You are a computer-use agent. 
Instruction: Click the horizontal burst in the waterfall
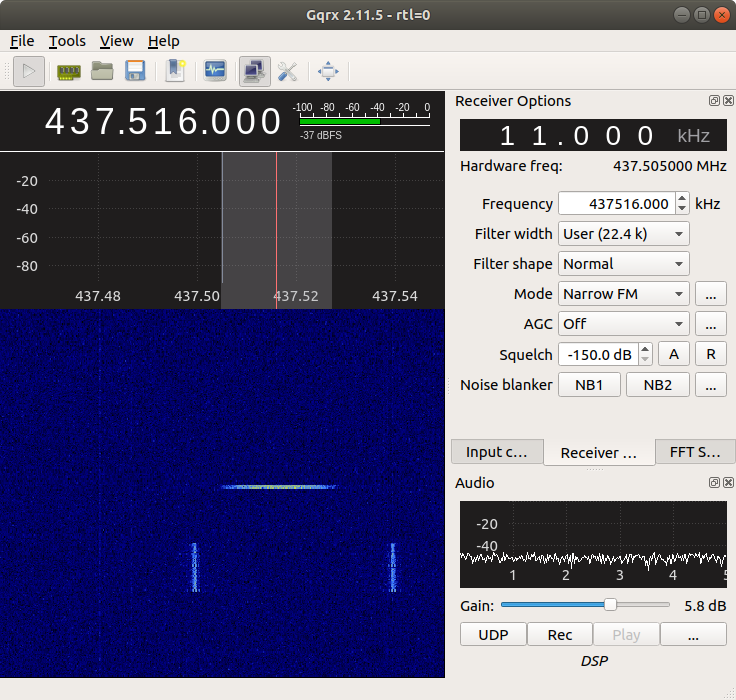(279, 487)
